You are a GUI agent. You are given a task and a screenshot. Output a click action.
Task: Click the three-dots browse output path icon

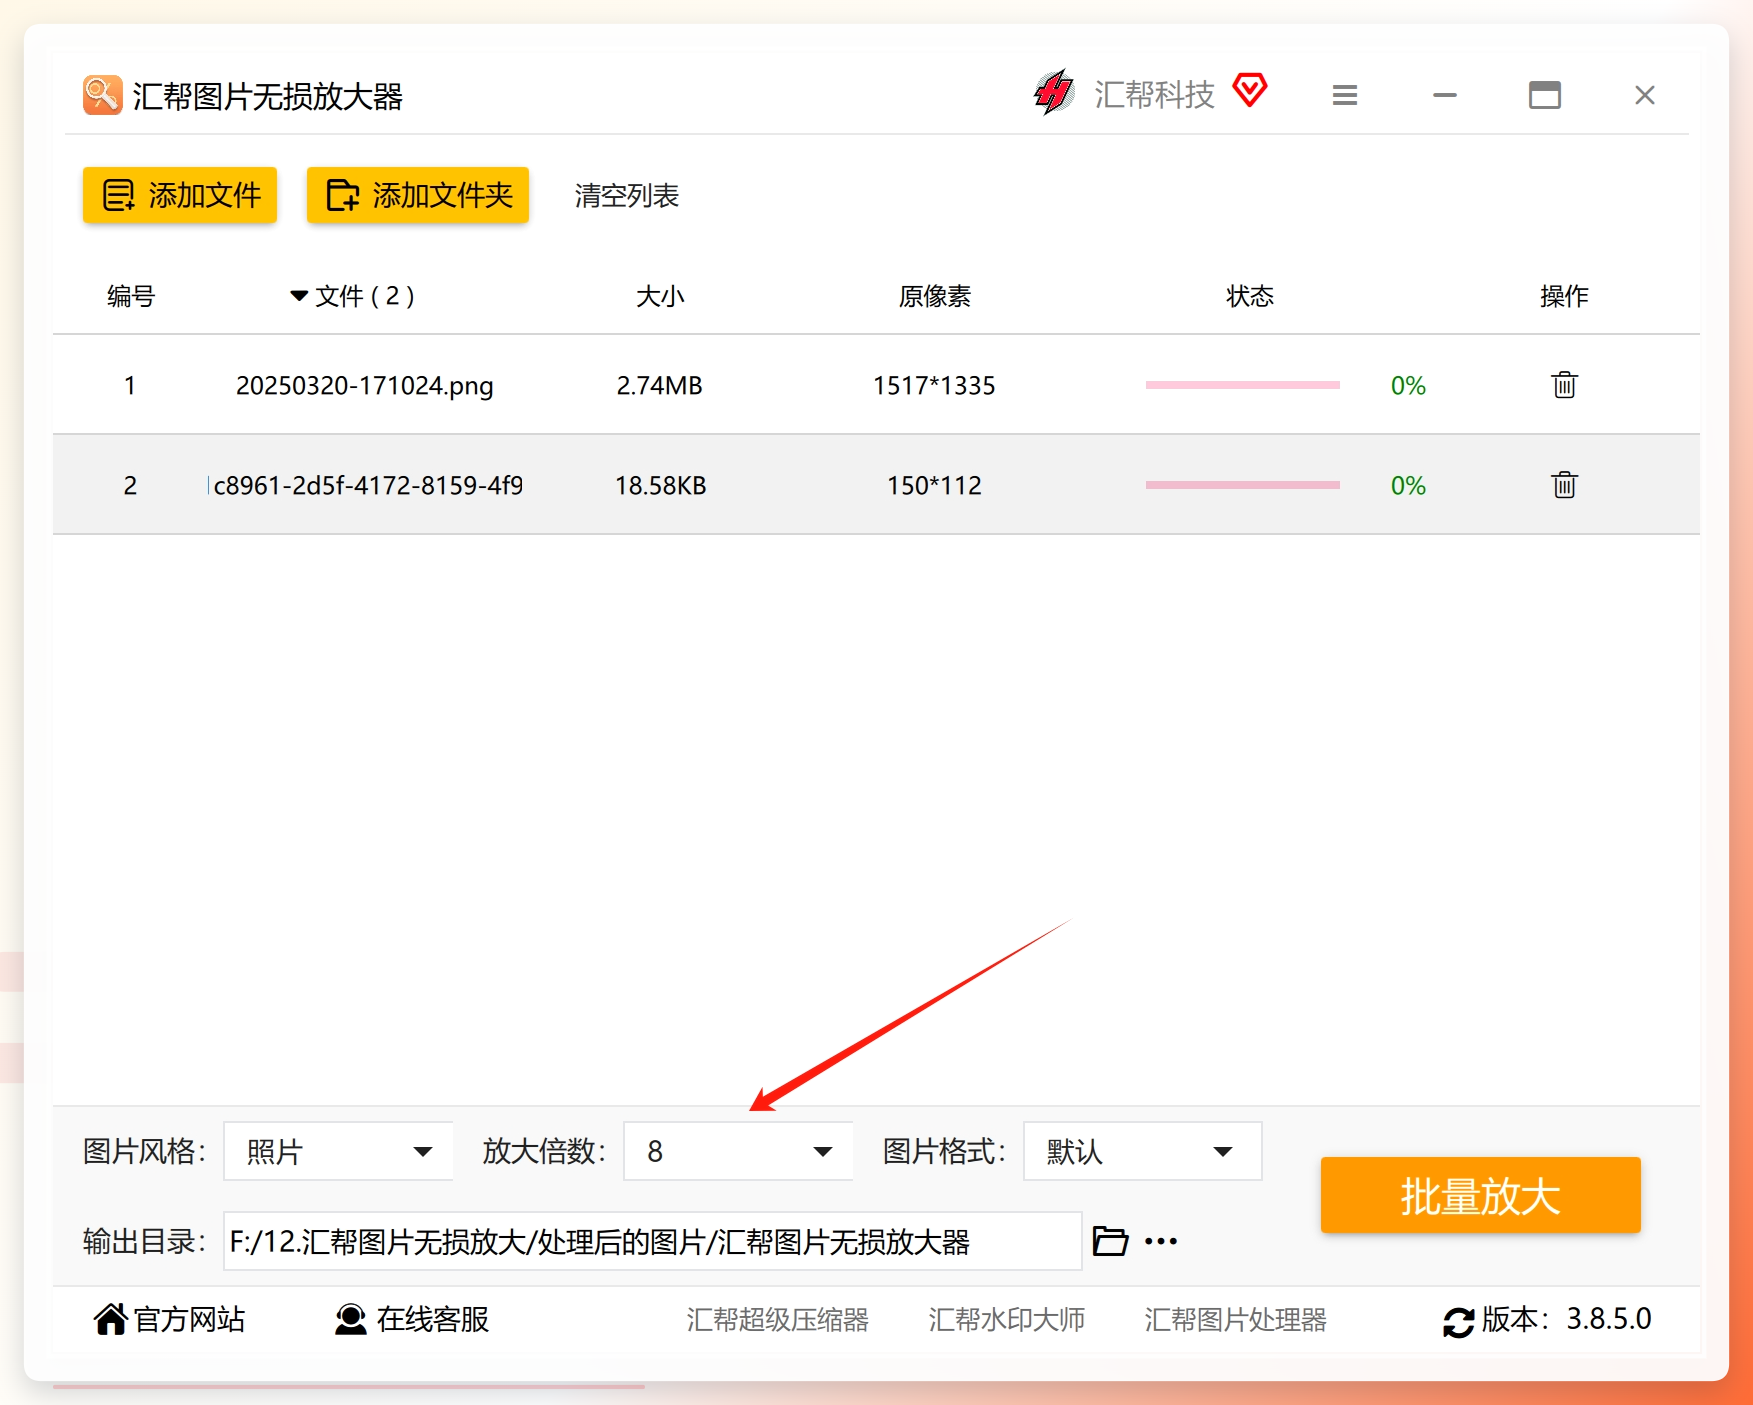click(x=1161, y=1241)
